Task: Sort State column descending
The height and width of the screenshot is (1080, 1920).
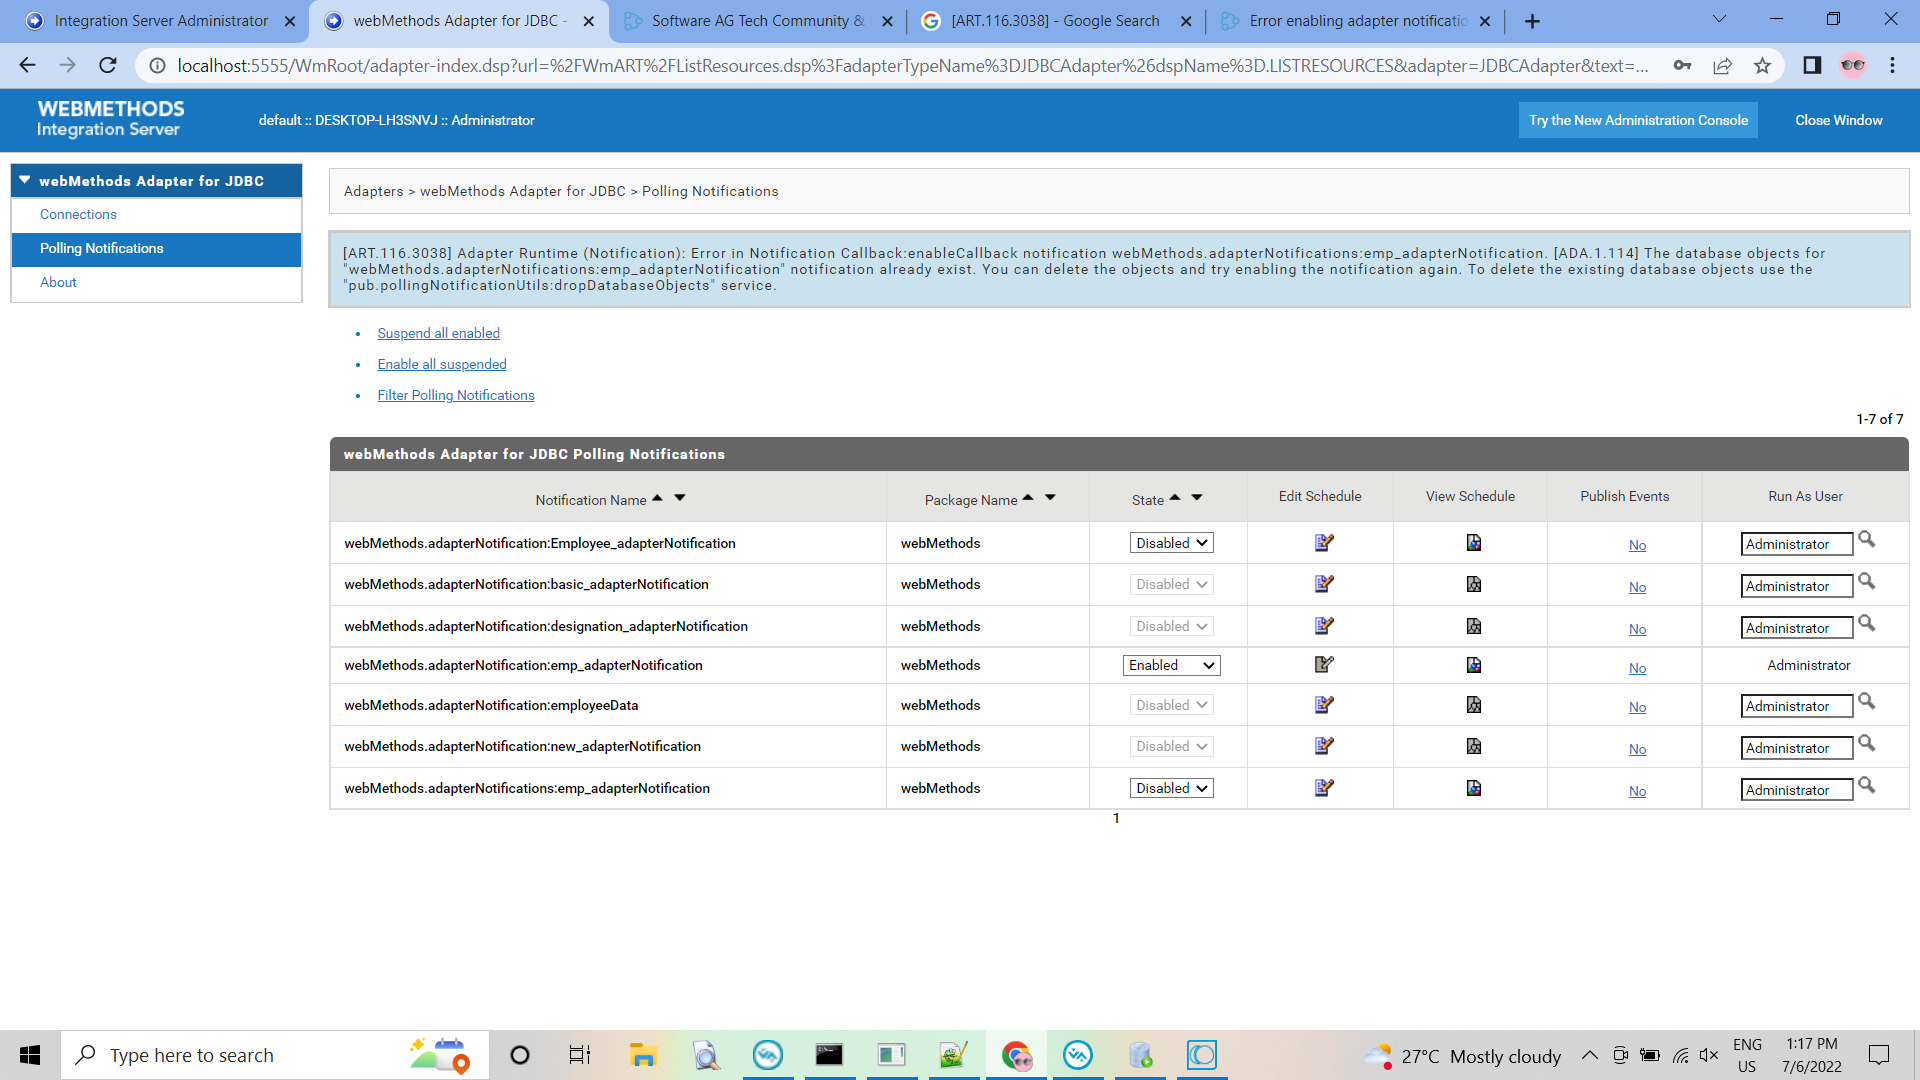Action: tap(1197, 497)
